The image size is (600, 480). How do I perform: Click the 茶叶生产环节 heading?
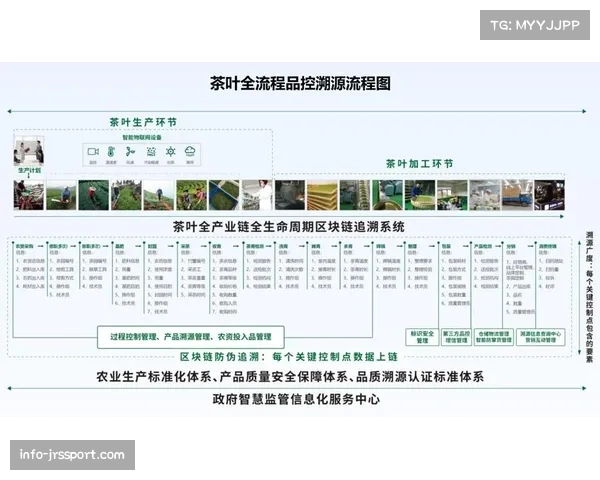[x=143, y=122]
